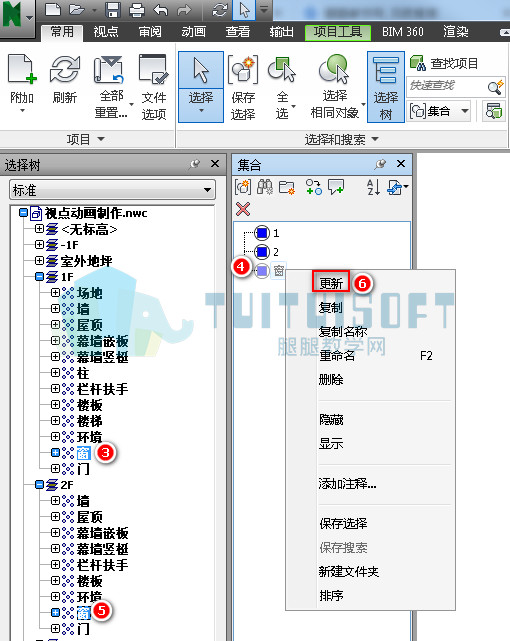Switch to the 查看 ribbon tab
Screen dimensions: 510x641
(x=237, y=32)
